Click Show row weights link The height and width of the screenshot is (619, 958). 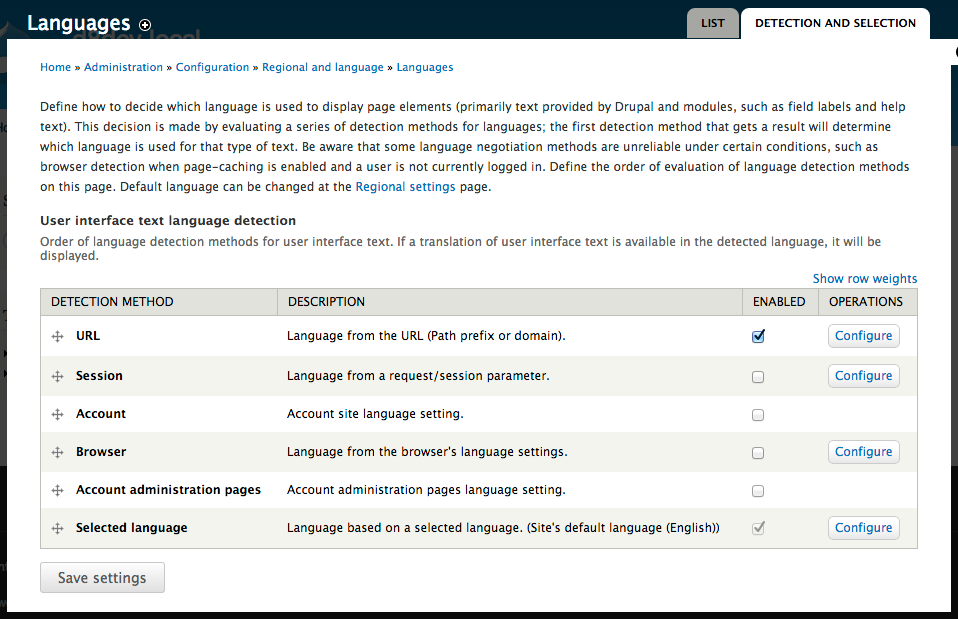point(865,279)
